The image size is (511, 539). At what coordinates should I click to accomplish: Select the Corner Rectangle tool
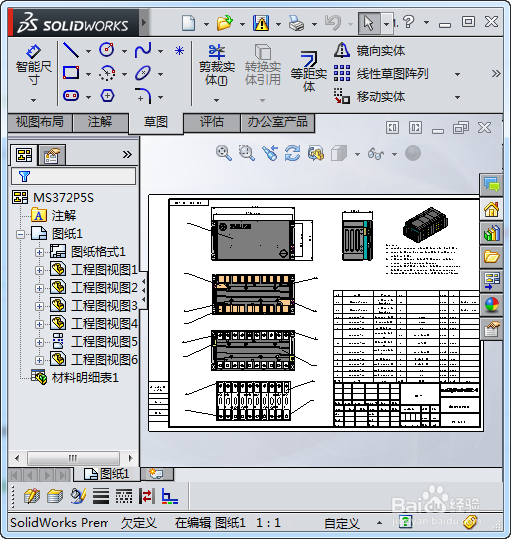coord(71,73)
